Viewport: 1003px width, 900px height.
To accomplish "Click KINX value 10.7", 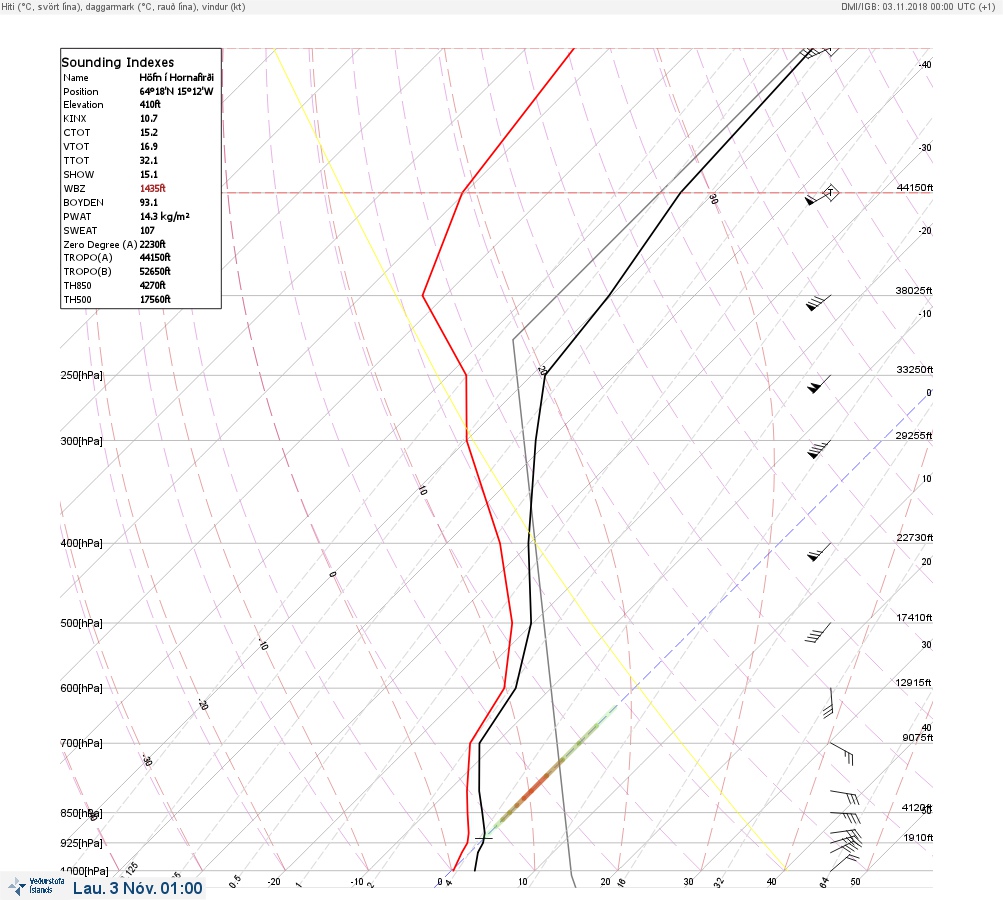I will pyautogui.click(x=148, y=118).
